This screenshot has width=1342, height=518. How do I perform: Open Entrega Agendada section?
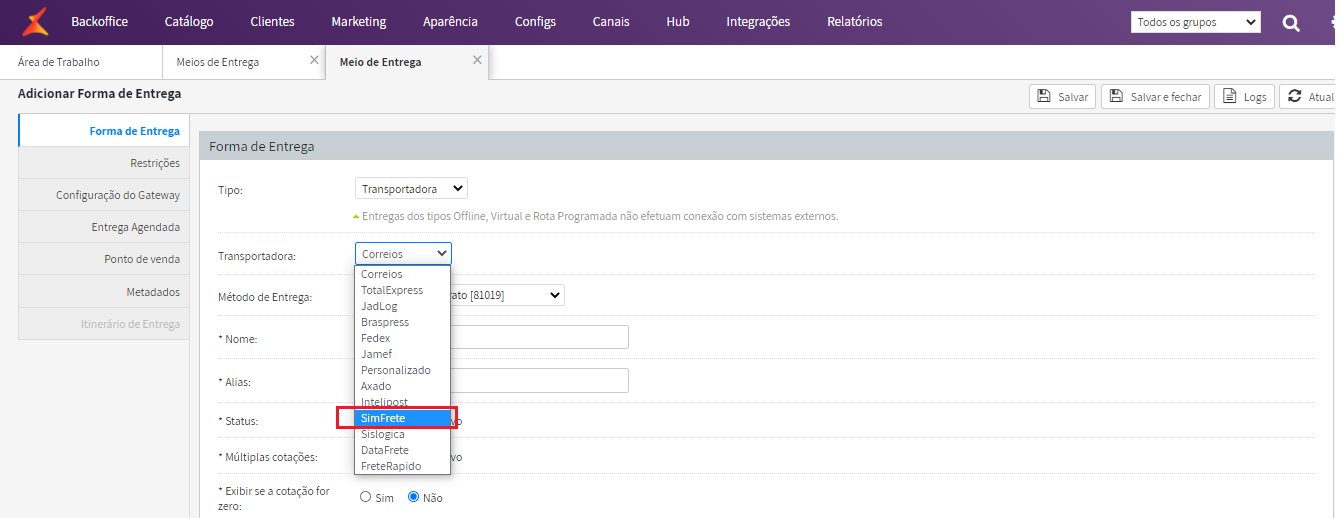[104, 227]
